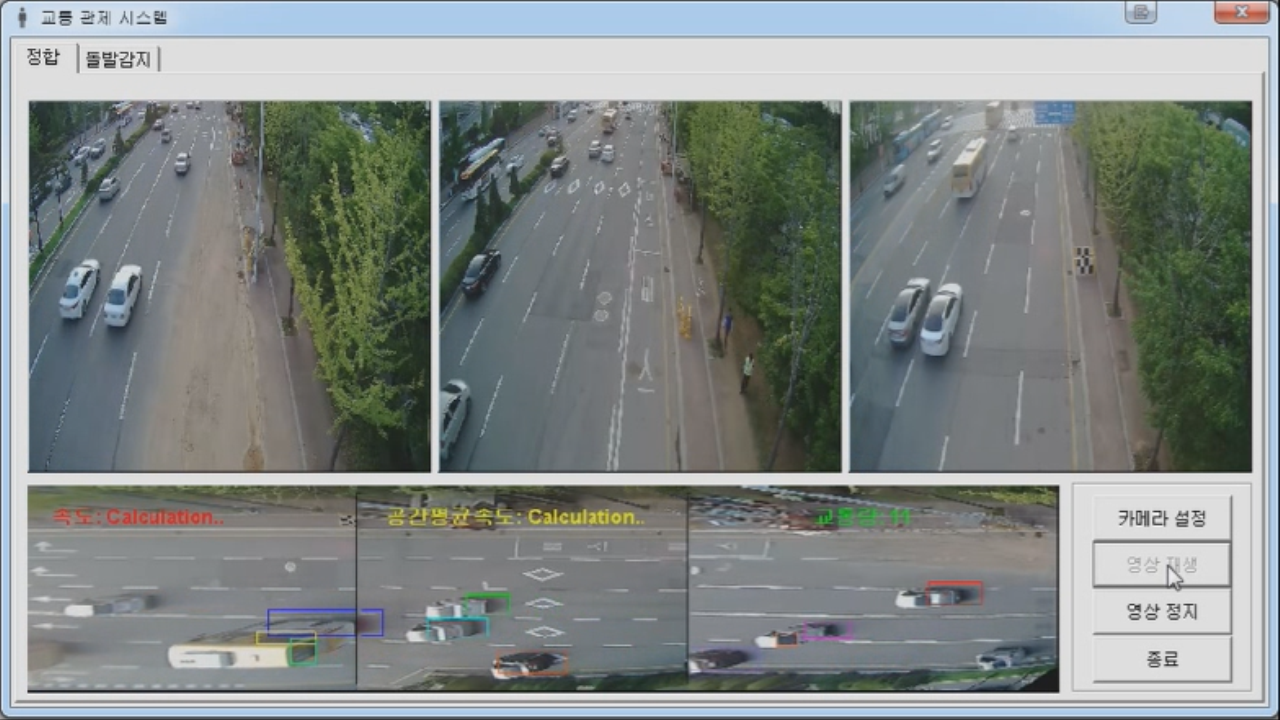Screen dimensions: 1280x720
Task: Click the red tracking box around the car
Action: pyautogui.click(x=955, y=593)
